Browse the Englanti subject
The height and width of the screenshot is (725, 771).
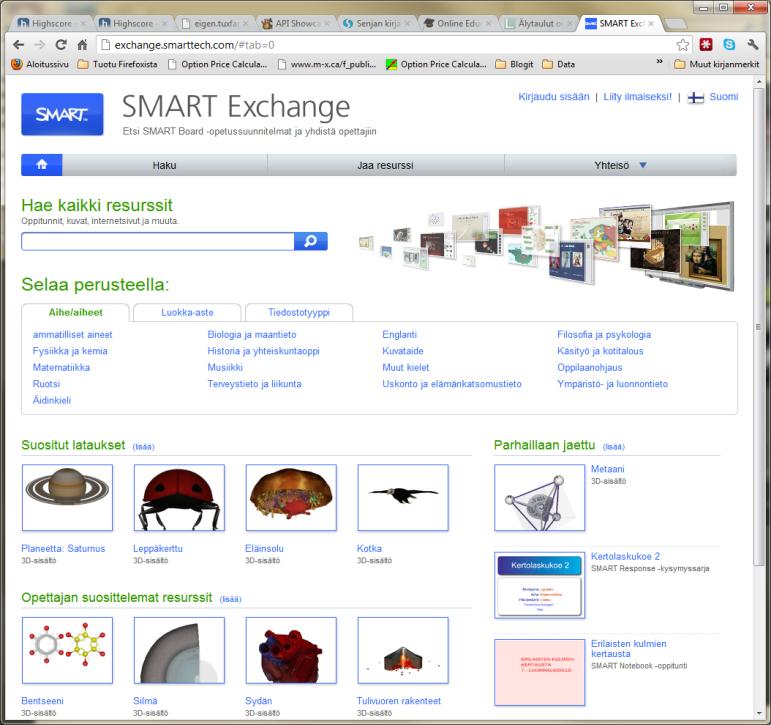click(x=399, y=334)
